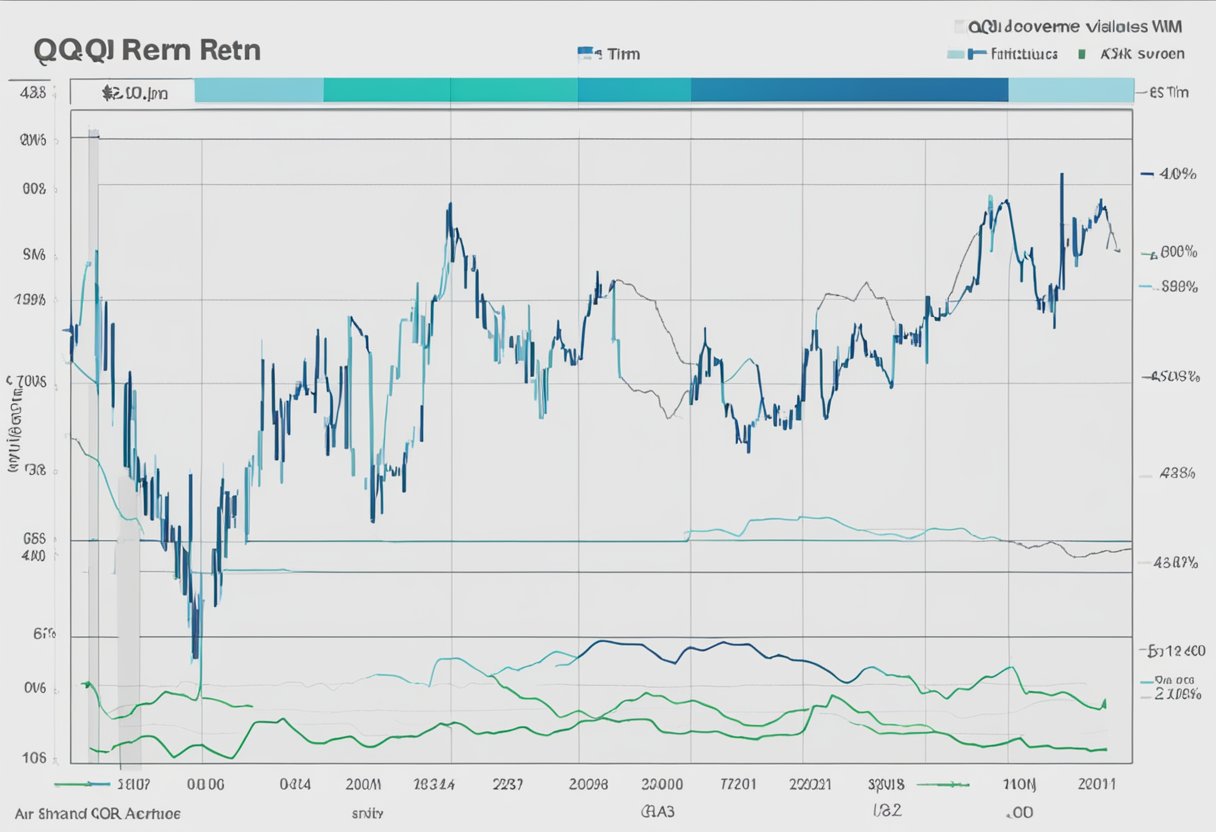
Task: Click the green marker beside 600% right label
Action: 1151,255
